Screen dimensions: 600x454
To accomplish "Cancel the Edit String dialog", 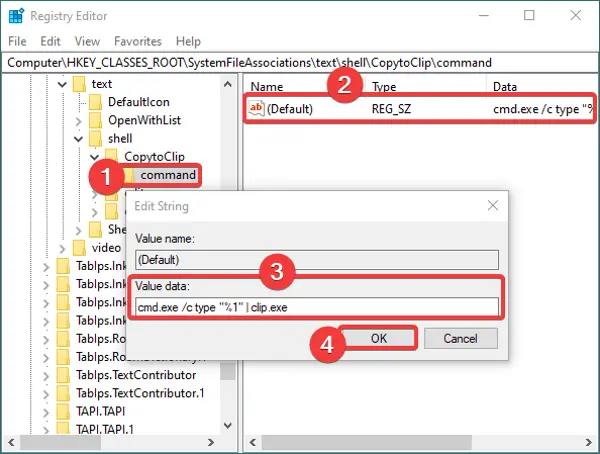I will 460,338.
